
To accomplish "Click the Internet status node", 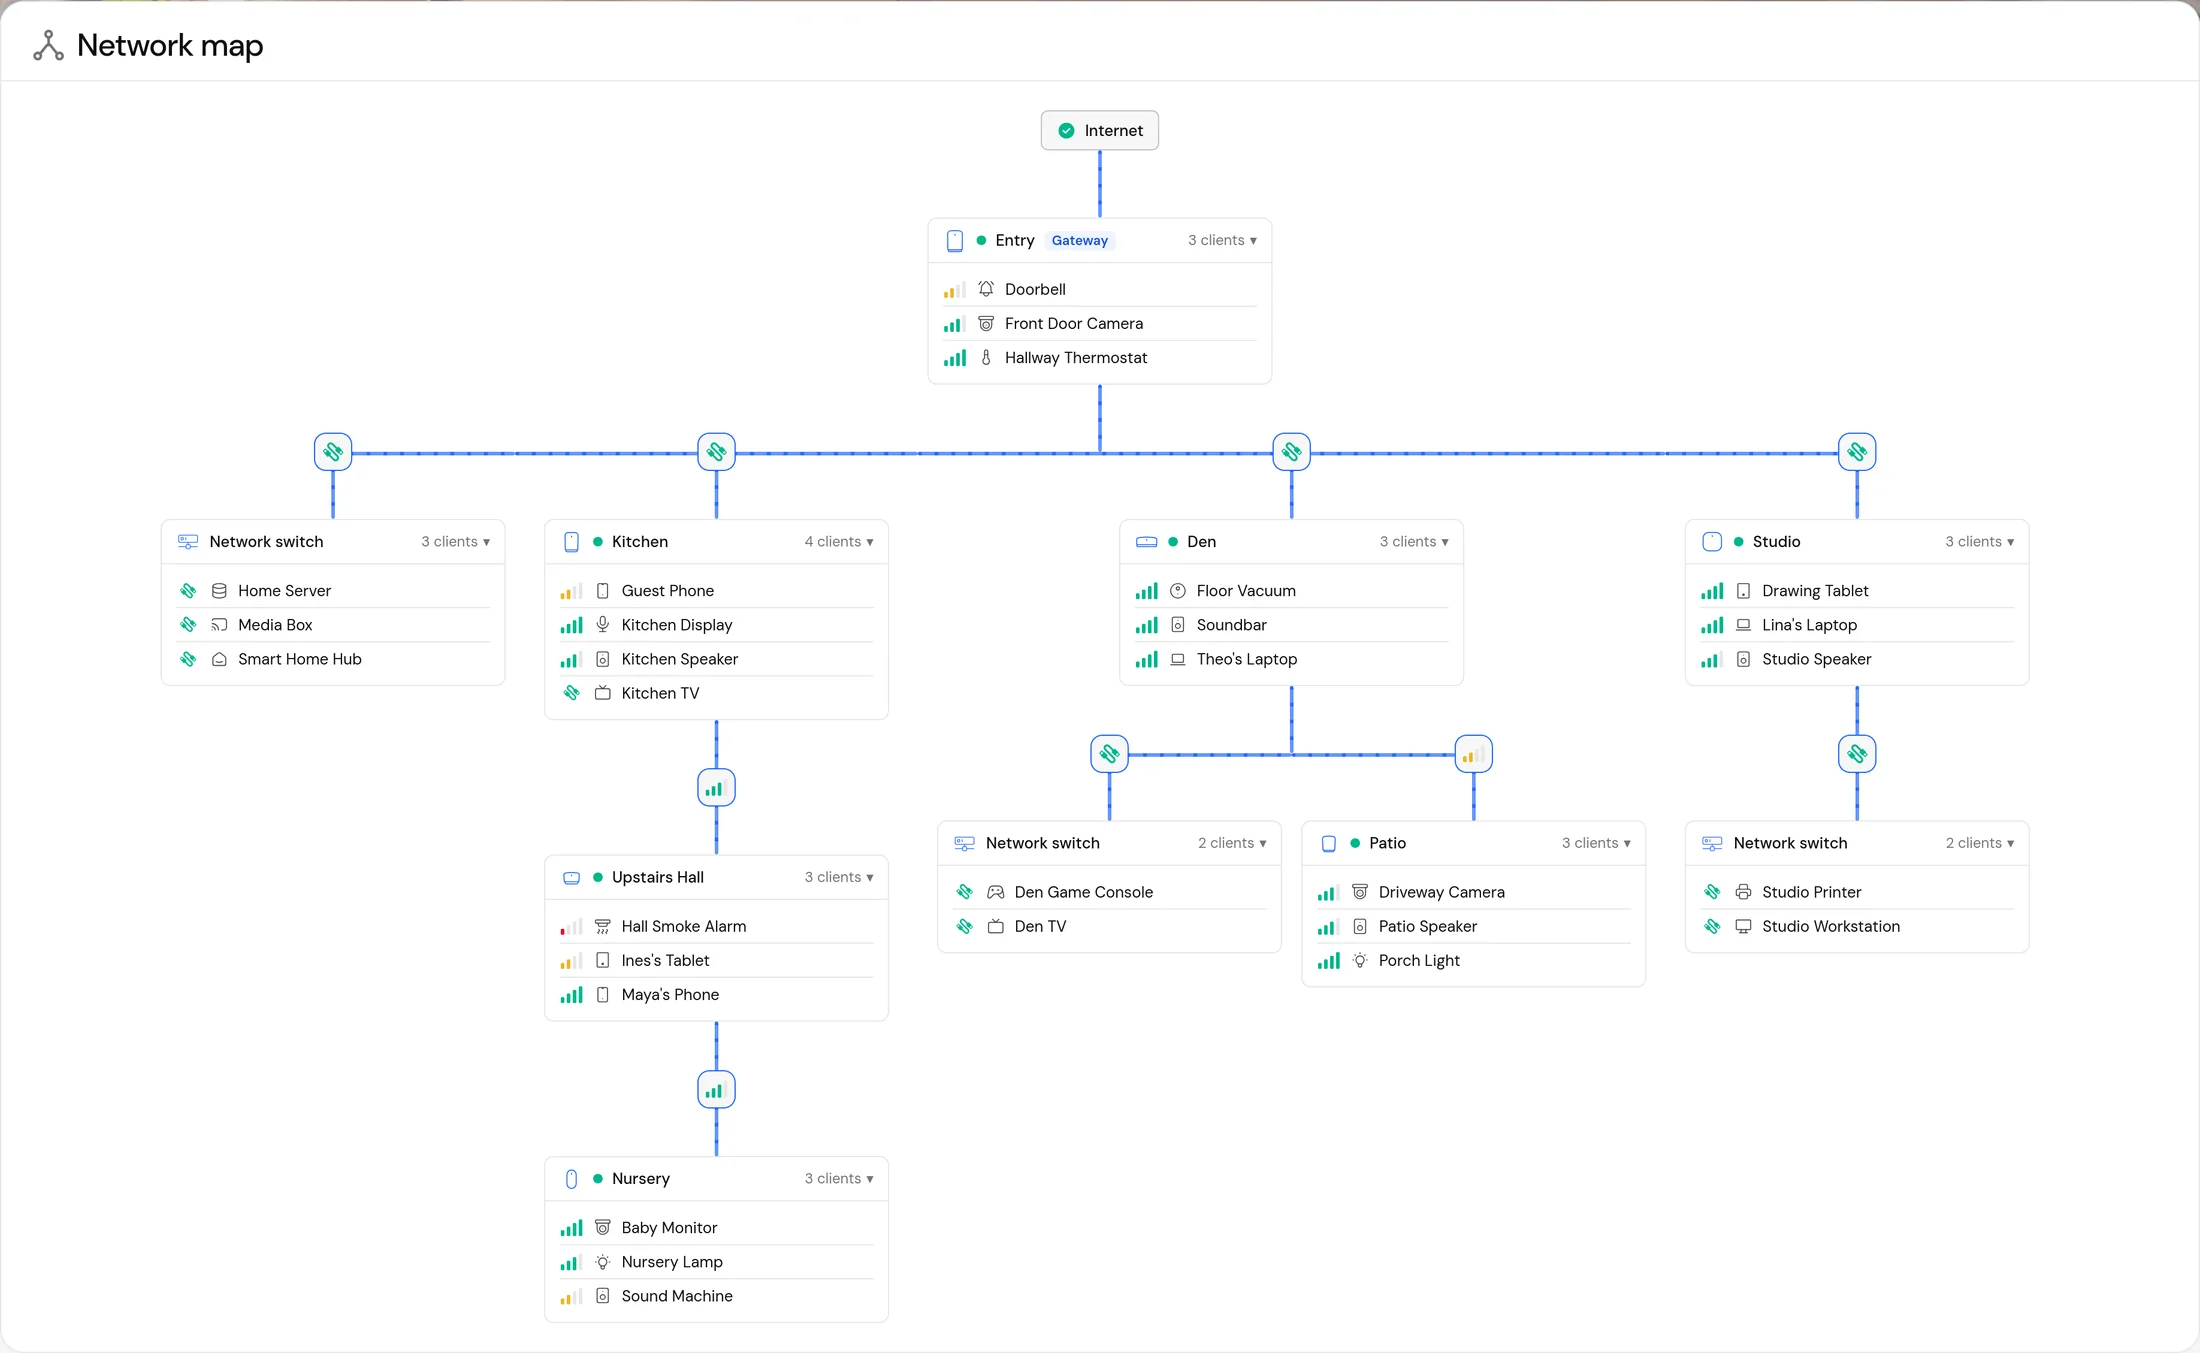I will click(x=1100, y=131).
